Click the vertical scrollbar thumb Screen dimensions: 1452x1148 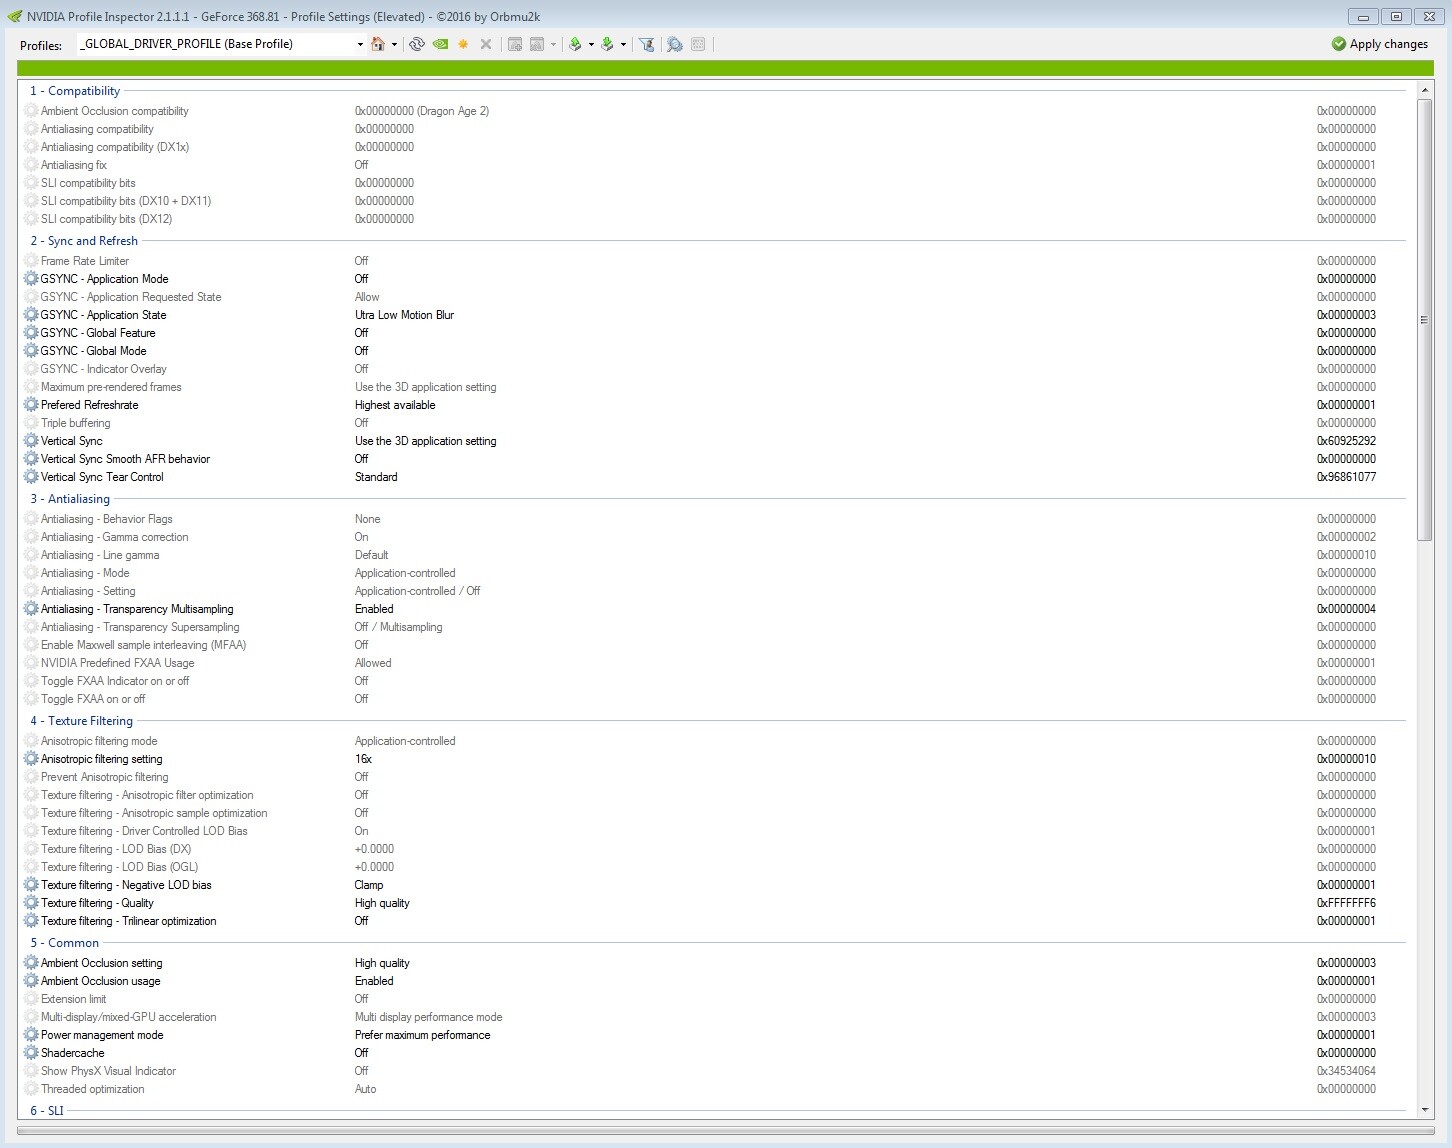tap(1425, 320)
